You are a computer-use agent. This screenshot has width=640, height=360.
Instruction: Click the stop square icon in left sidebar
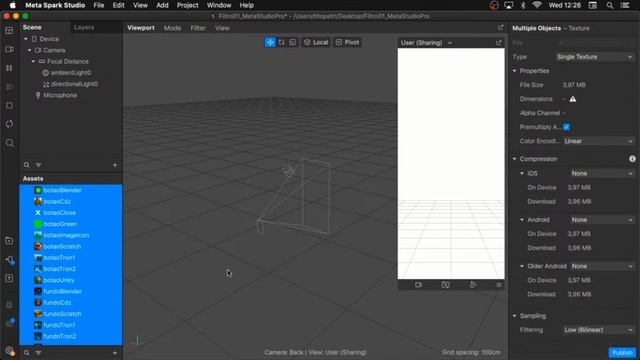click(9, 105)
